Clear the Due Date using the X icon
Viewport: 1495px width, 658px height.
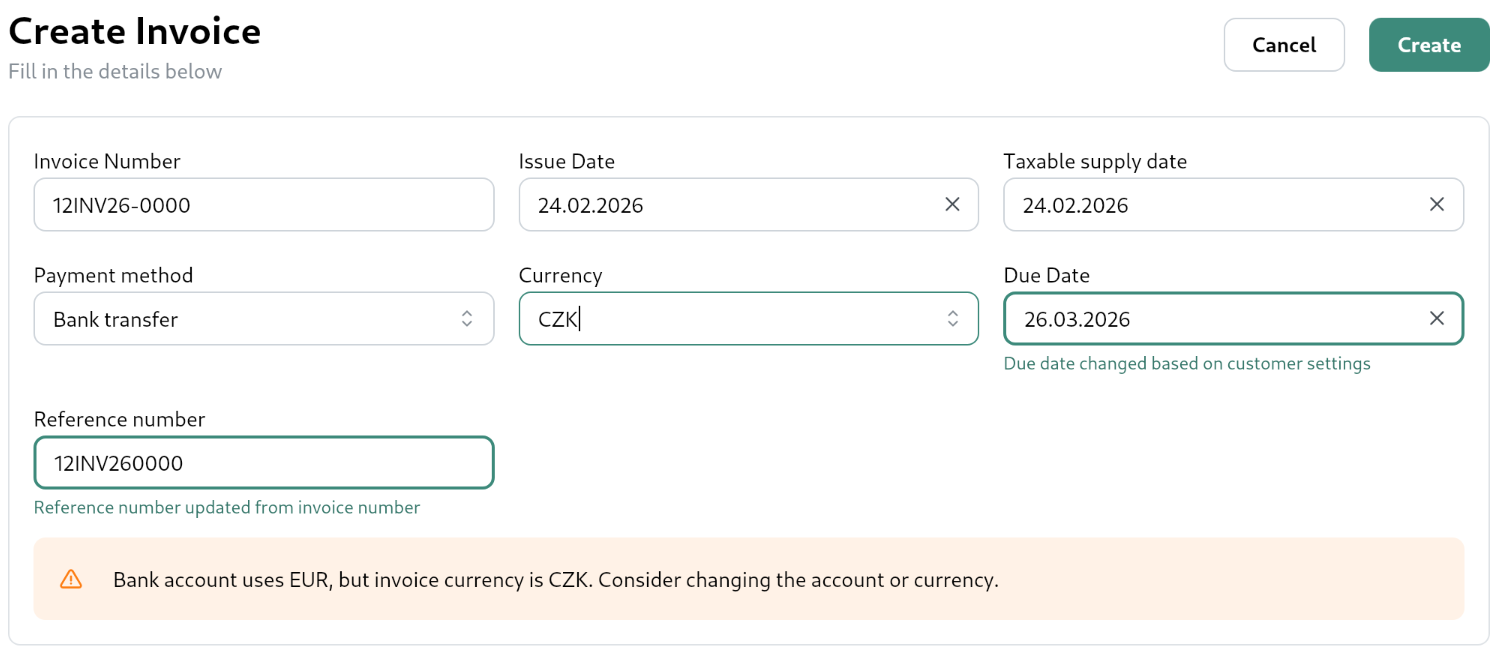point(1437,318)
